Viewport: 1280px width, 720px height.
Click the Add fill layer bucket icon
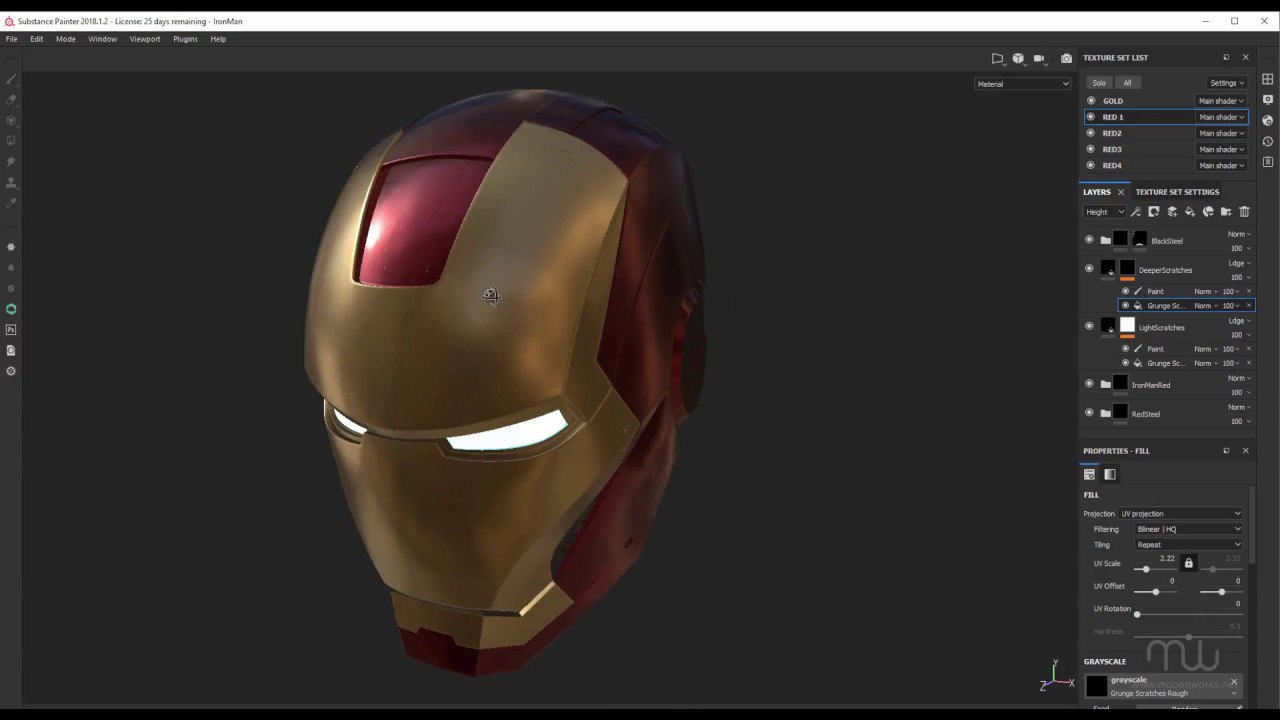[x=1190, y=212]
